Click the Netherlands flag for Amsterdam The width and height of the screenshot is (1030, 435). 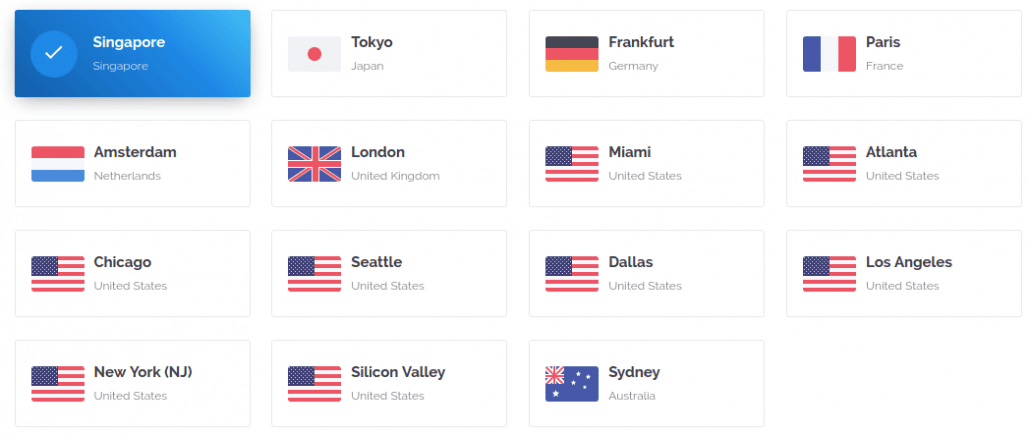click(58, 164)
